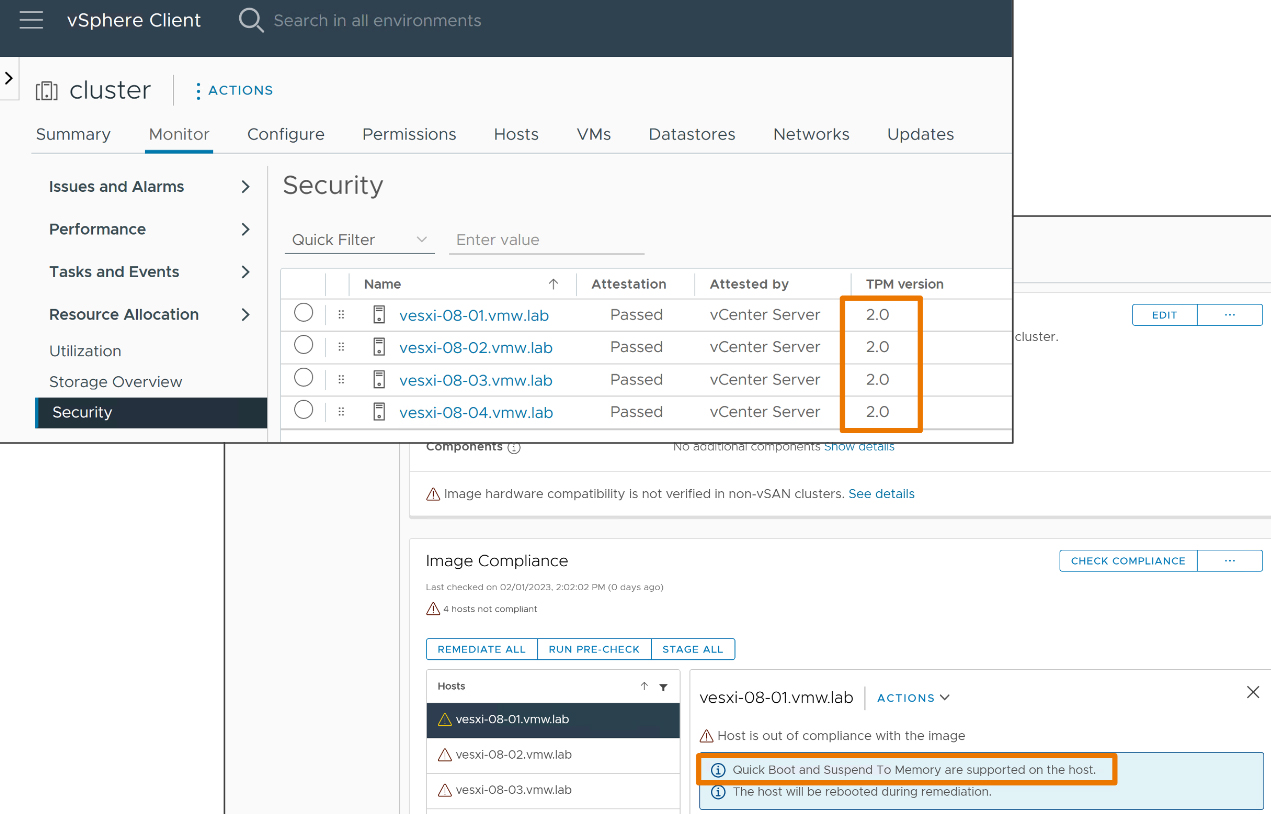Click info icon of reboot during remediation message
Image resolution: width=1271 pixels, height=814 pixels.
pos(718,792)
